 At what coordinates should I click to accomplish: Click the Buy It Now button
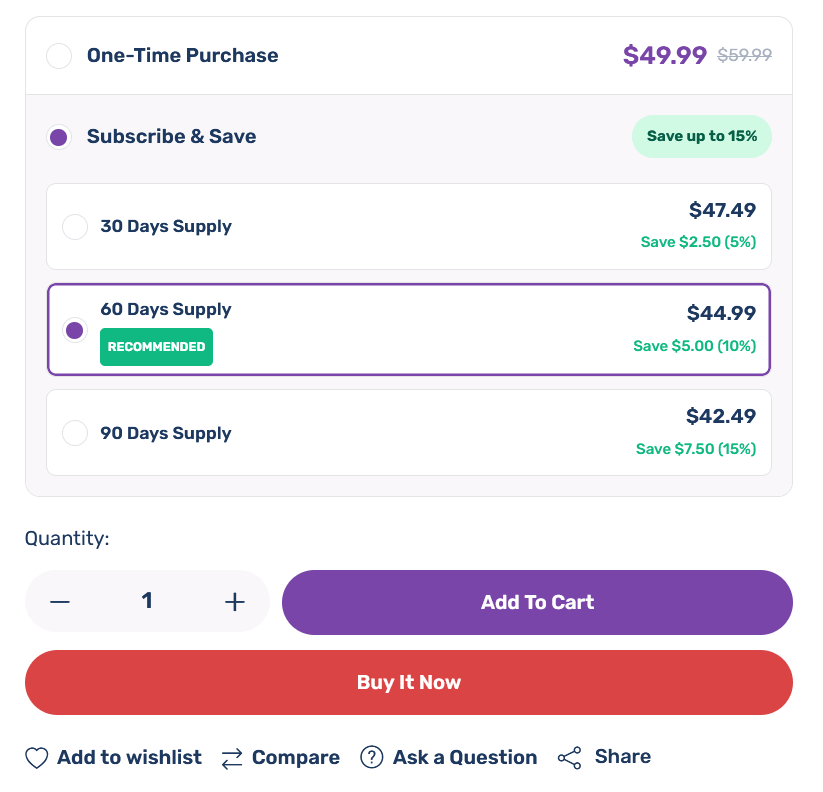point(409,682)
